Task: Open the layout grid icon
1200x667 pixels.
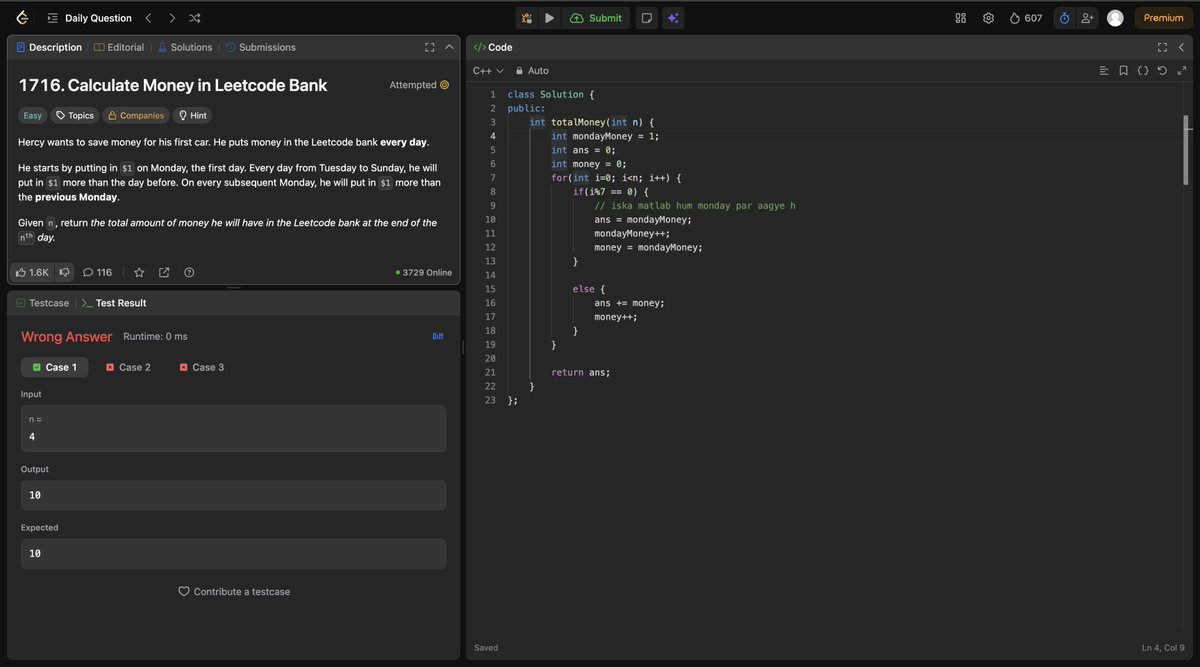Action: coord(961,18)
